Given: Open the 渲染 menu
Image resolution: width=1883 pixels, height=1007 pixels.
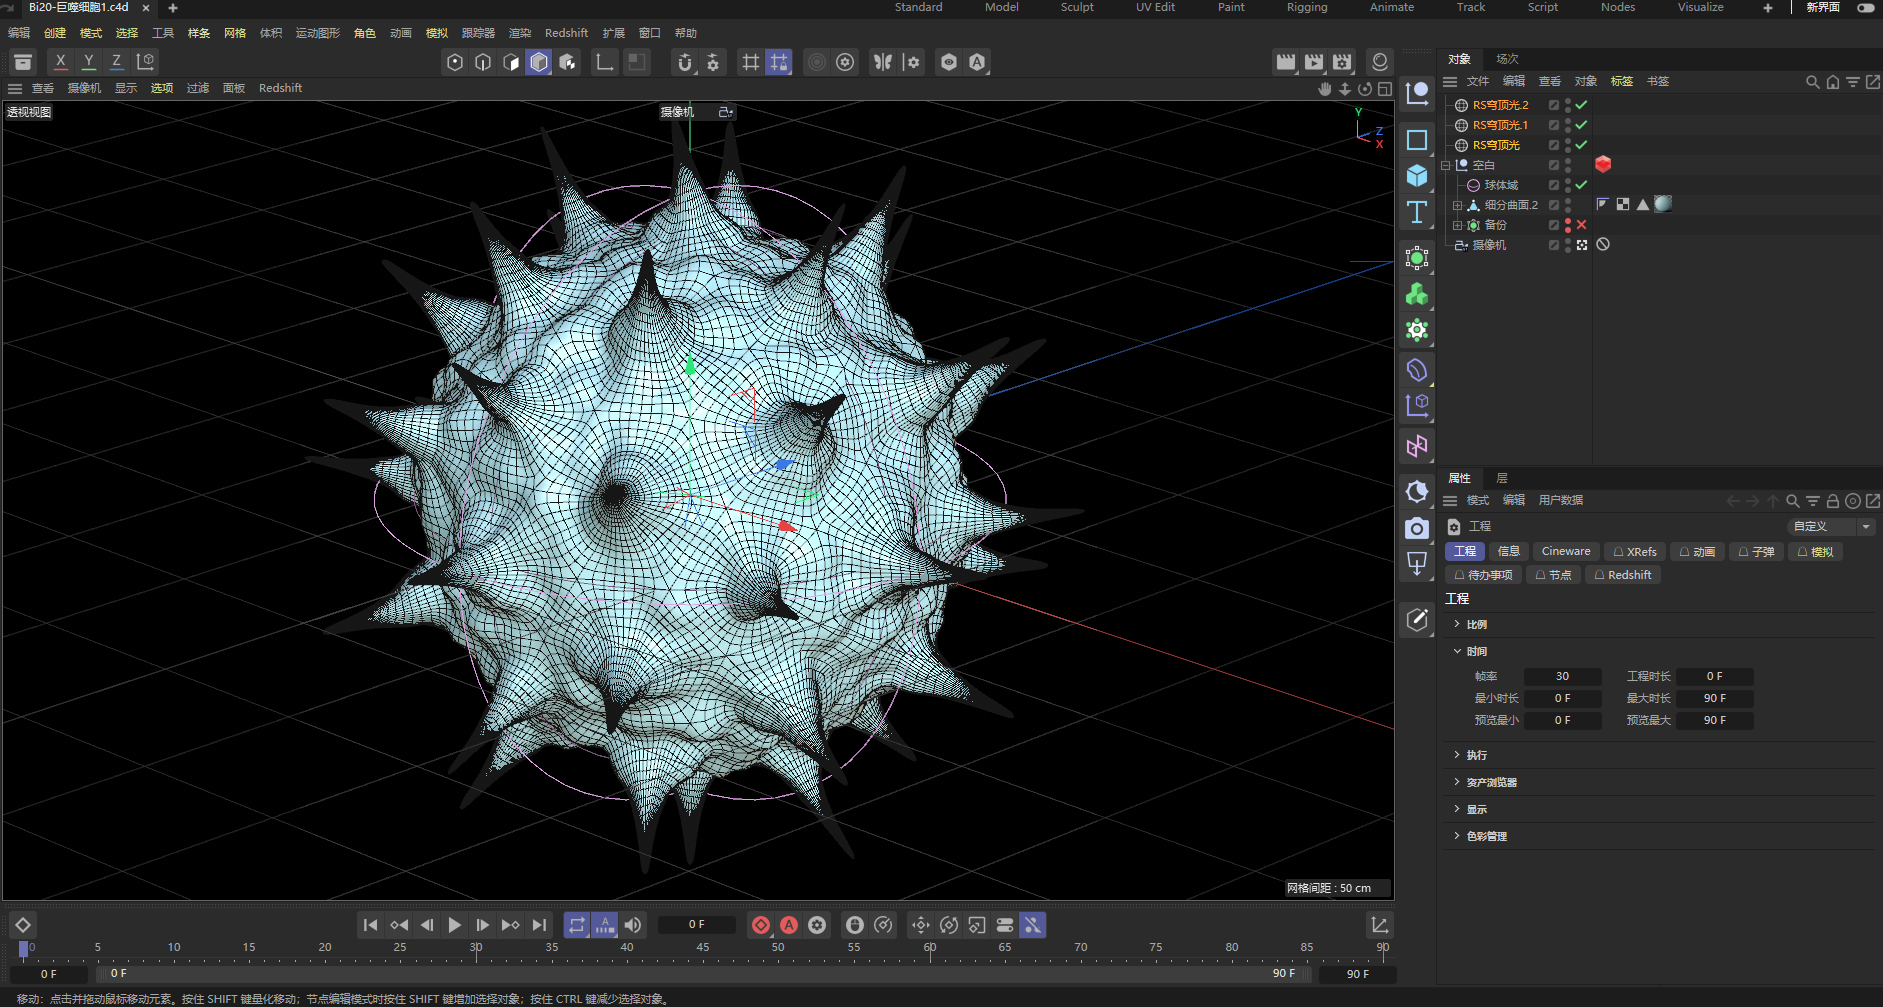Looking at the screenshot, I should pos(520,33).
